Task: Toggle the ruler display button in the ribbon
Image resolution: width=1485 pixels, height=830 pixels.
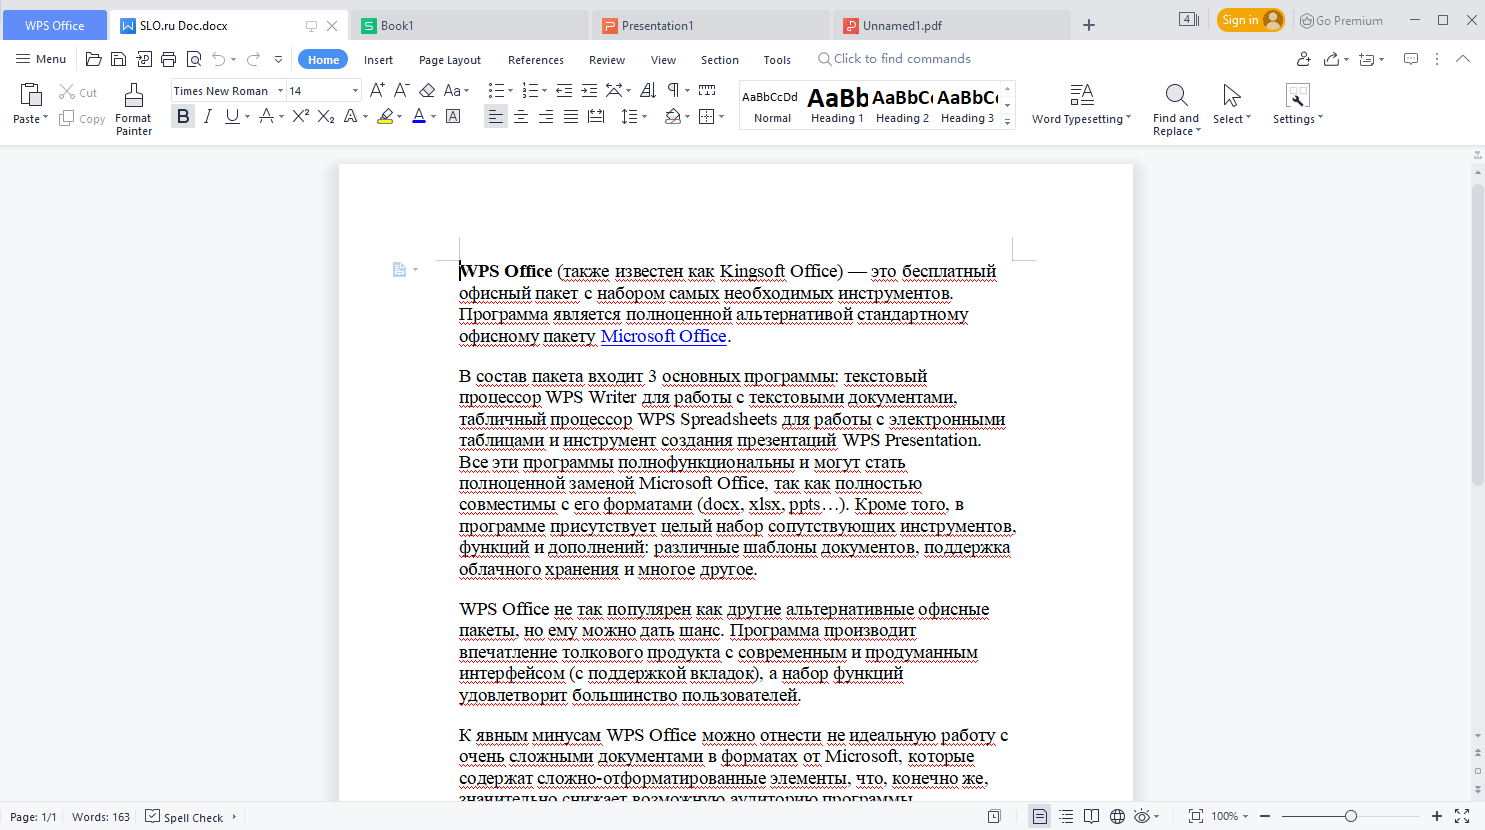Action: pos(707,90)
